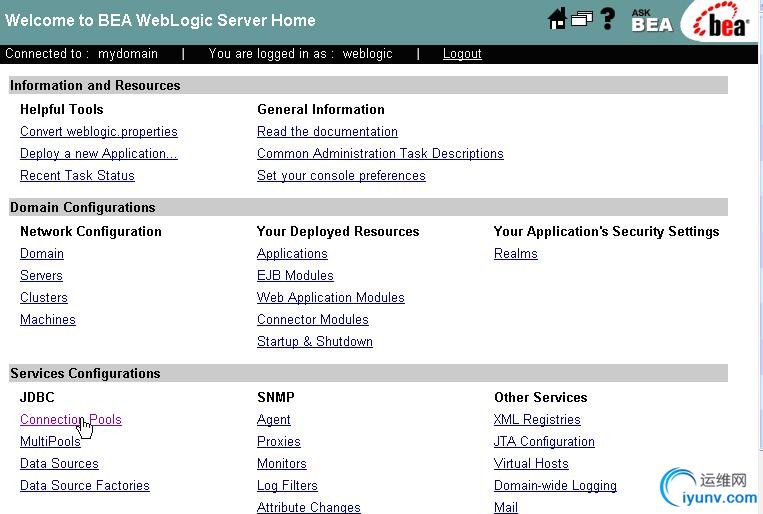The width and height of the screenshot is (763, 514).
Task: Click the General Information heading
Action: [321, 110]
